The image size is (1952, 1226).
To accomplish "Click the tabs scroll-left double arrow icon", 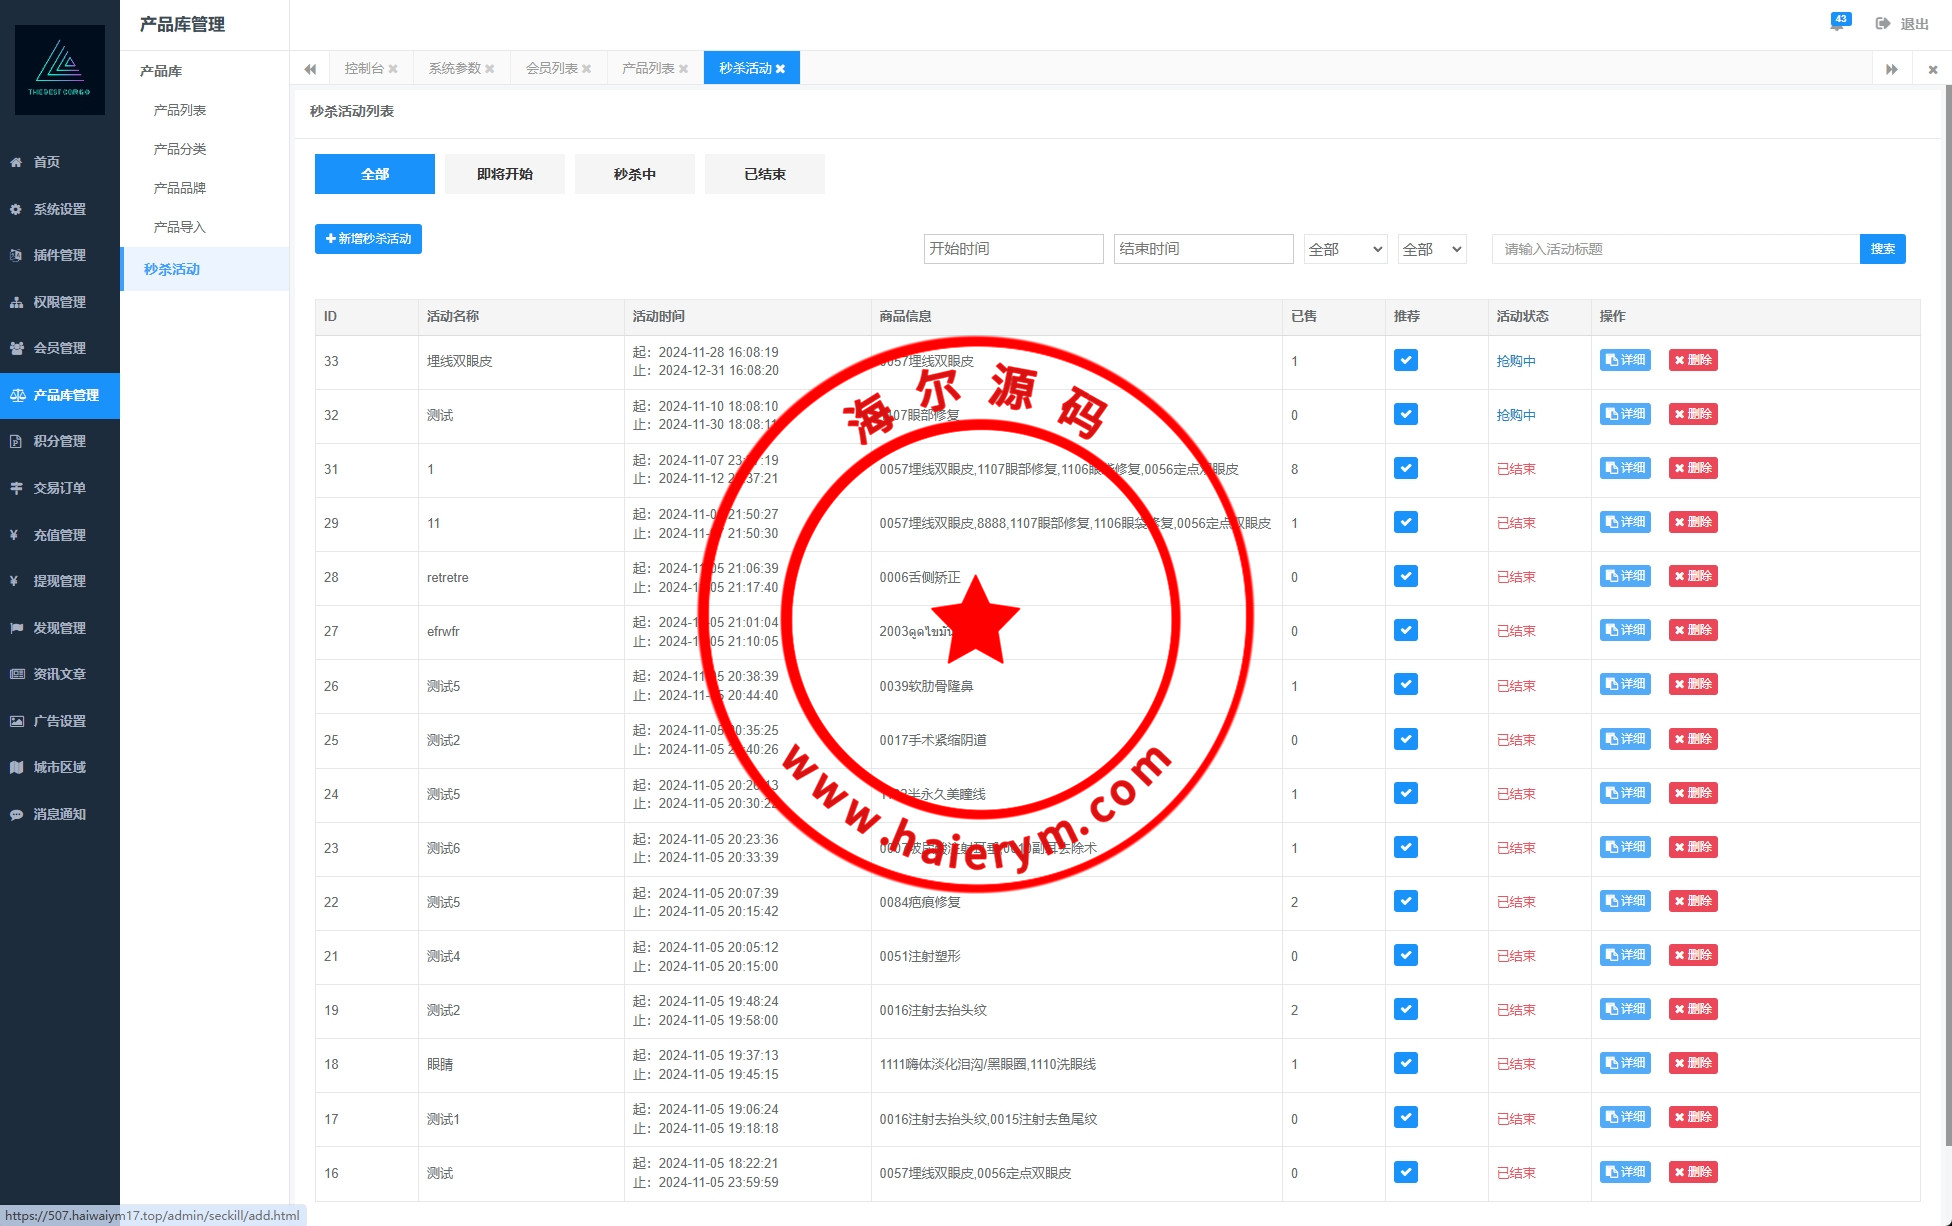I will point(310,69).
